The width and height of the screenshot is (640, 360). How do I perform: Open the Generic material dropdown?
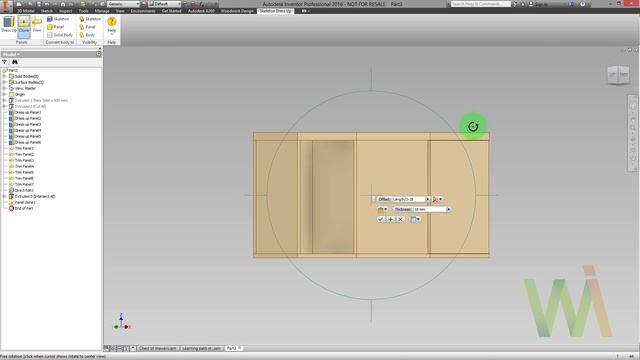click(x=123, y=4)
